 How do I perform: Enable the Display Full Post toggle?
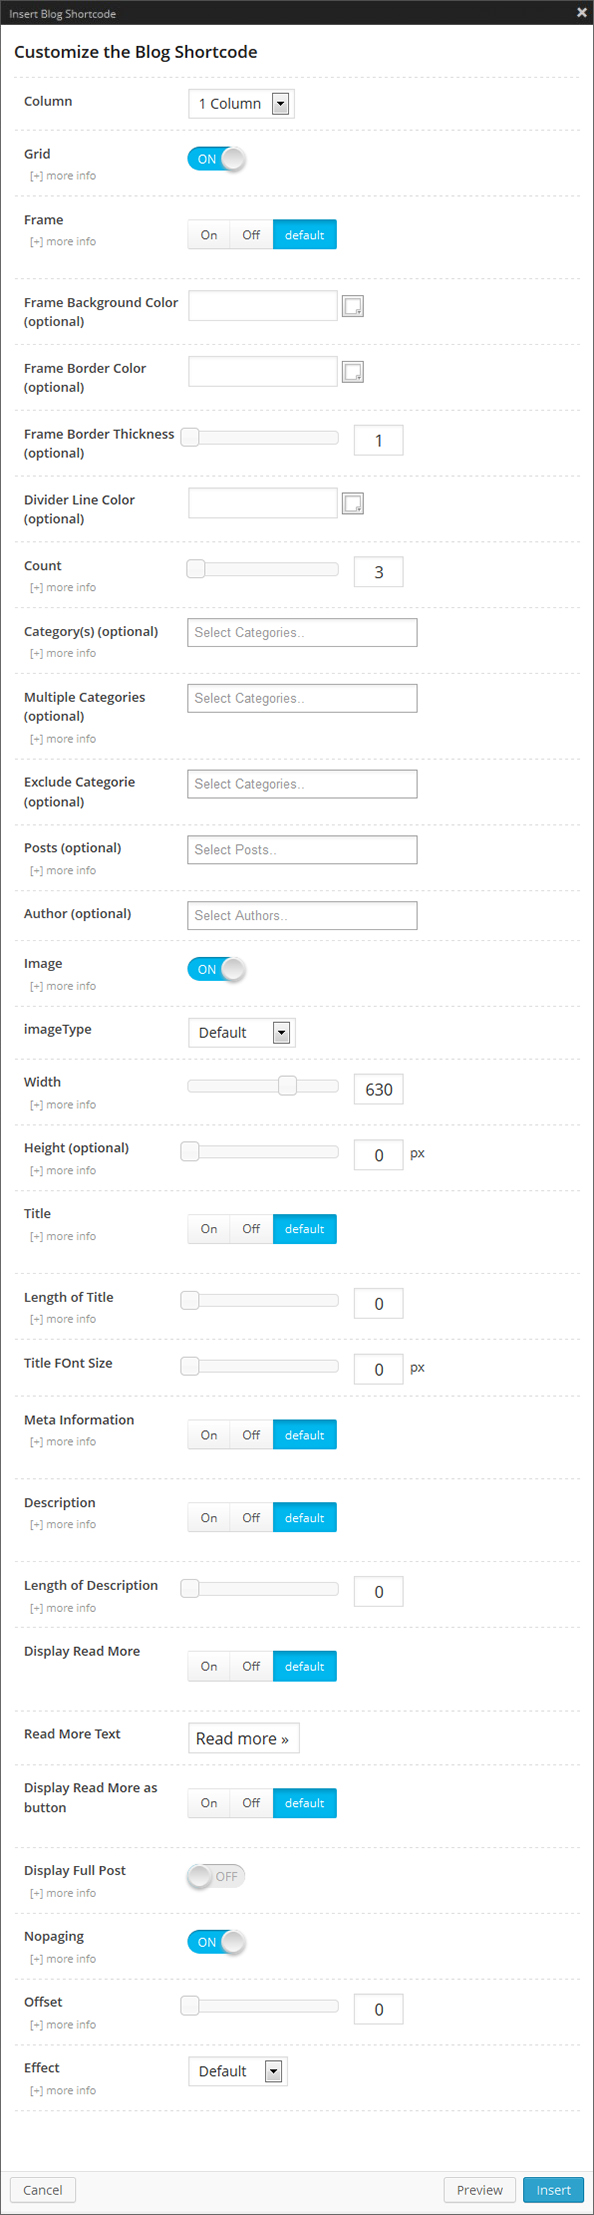(215, 1876)
